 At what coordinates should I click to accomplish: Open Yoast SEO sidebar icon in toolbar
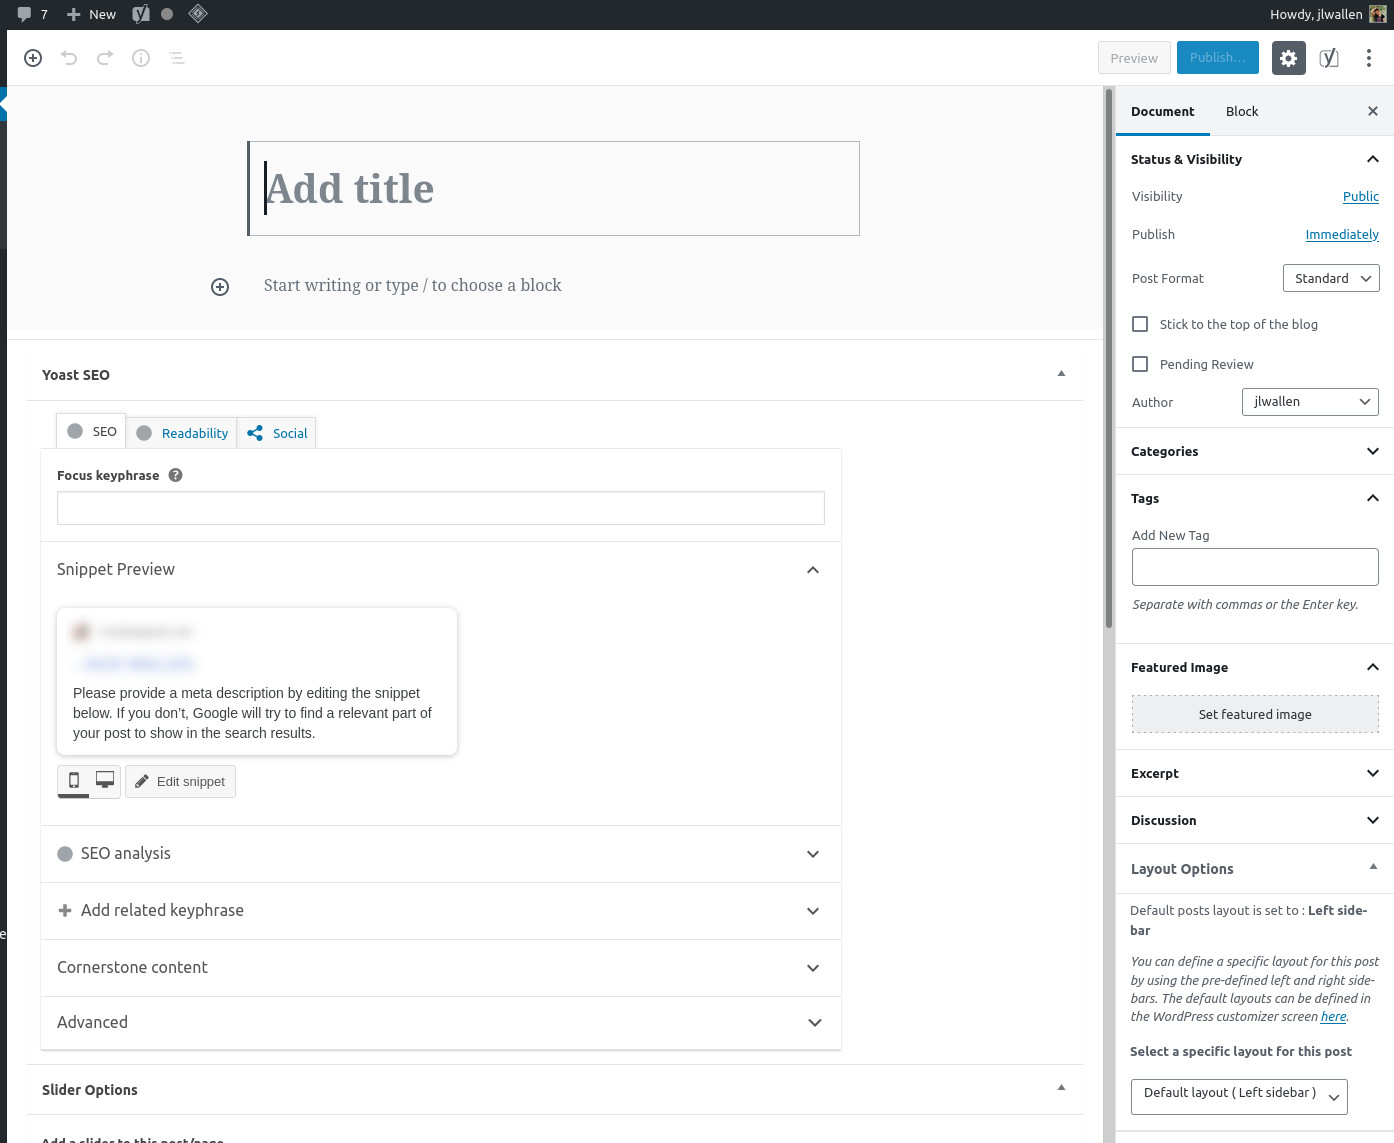pos(1329,58)
